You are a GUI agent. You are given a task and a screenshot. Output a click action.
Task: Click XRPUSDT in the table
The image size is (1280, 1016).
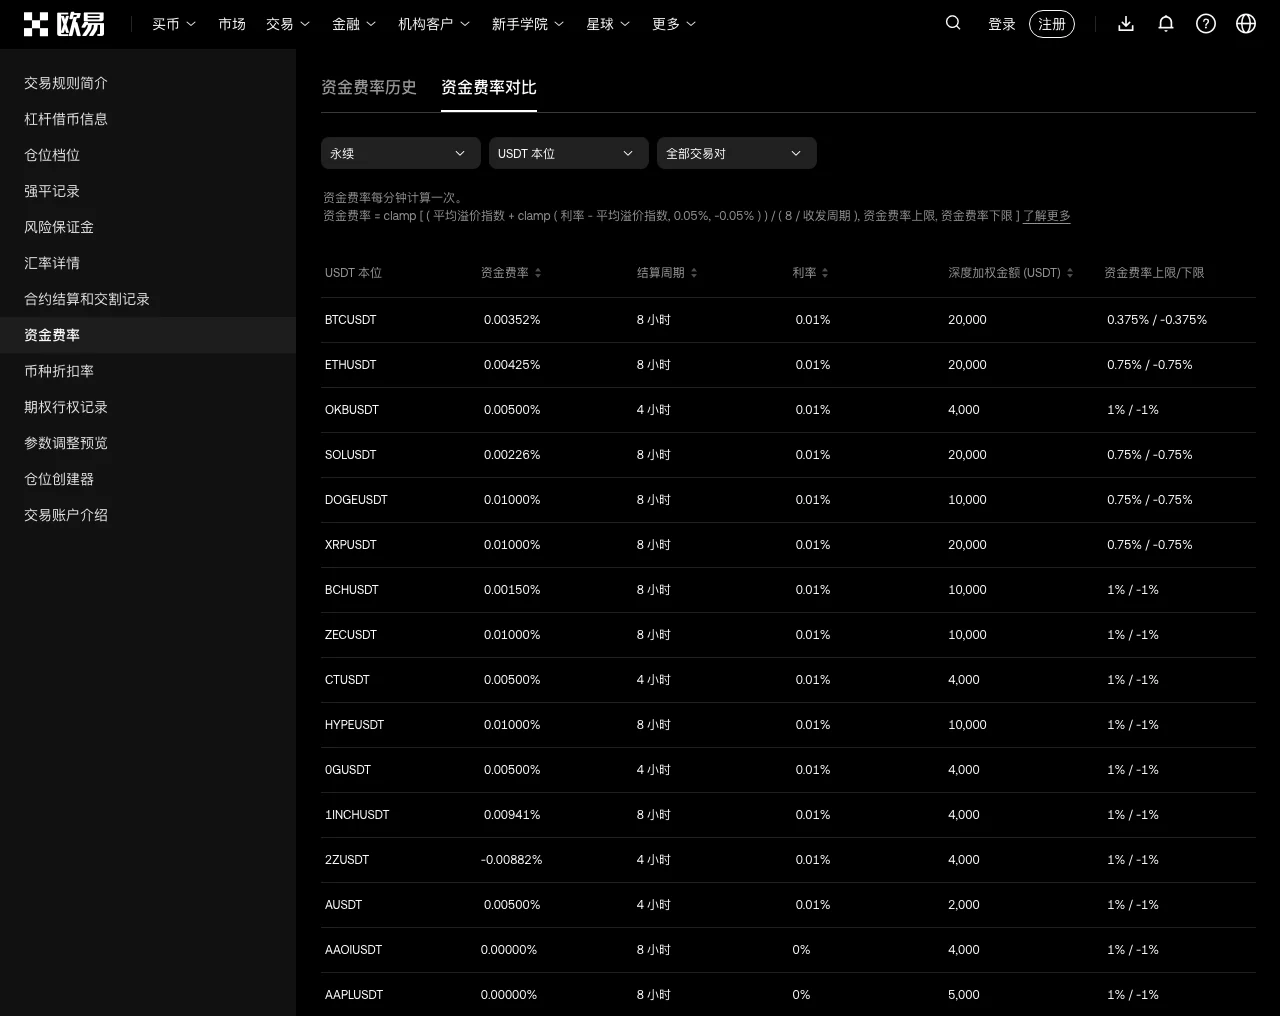[351, 545]
